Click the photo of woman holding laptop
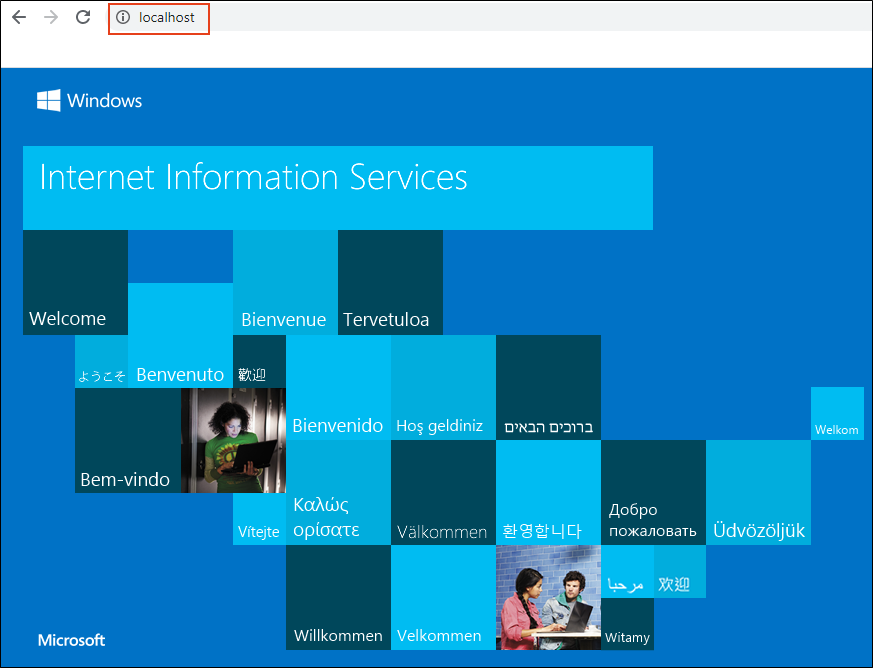This screenshot has height=668, width=873. 233,440
